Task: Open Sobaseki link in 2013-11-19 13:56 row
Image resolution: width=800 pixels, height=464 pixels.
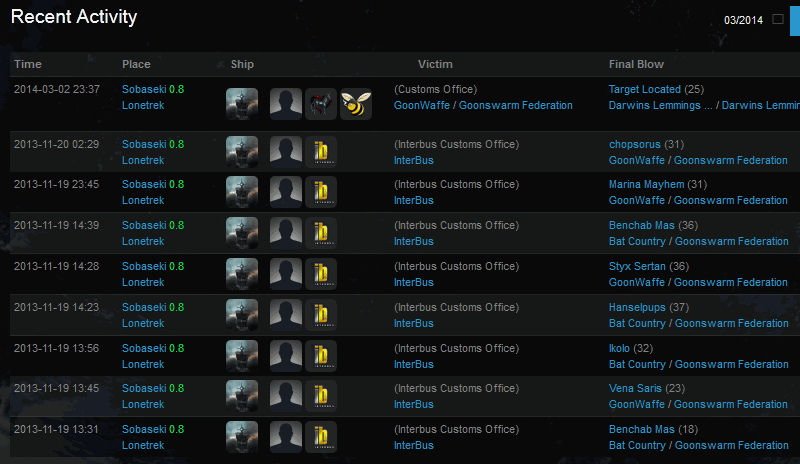Action: pos(144,349)
